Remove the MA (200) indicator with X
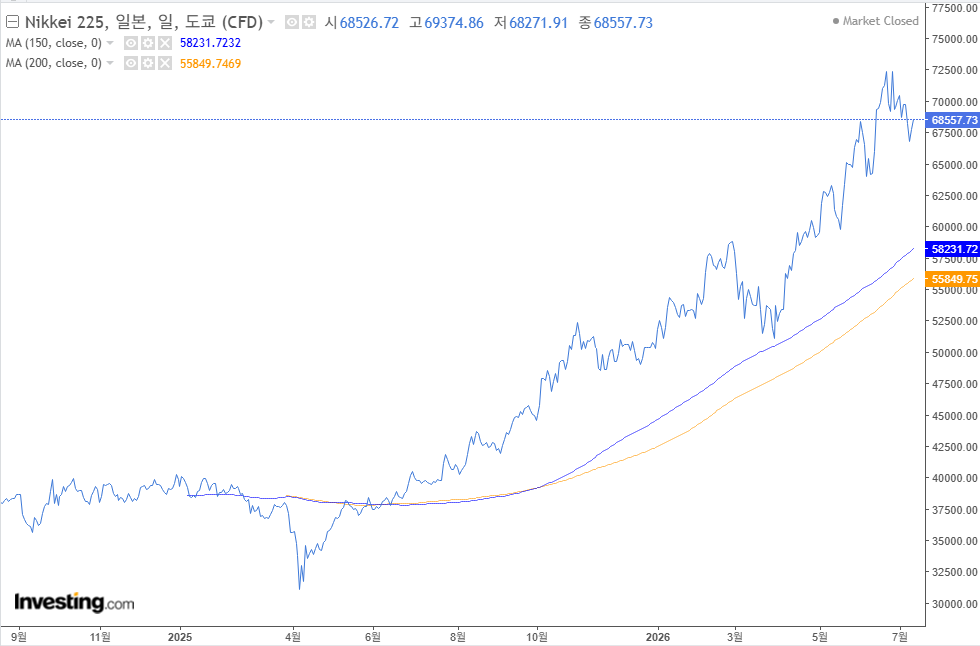Viewport: 980px width, 646px height. pos(164,63)
